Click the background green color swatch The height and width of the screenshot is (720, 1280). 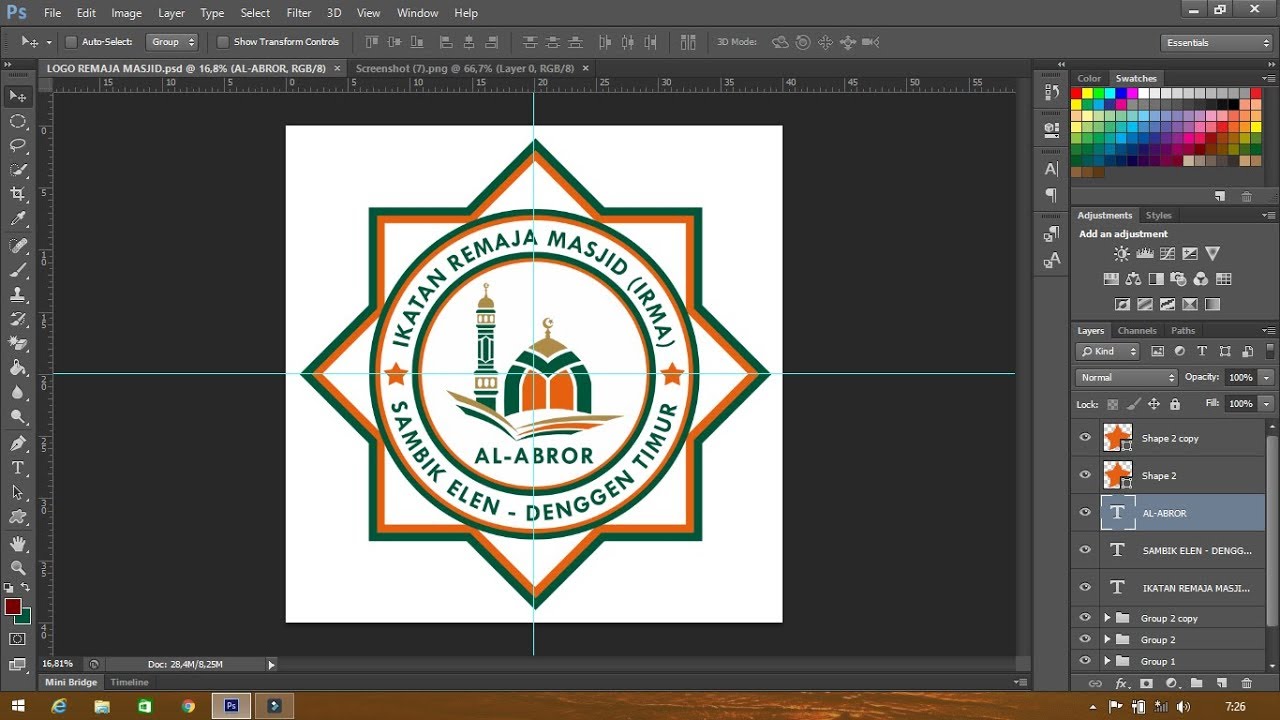(24, 617)
